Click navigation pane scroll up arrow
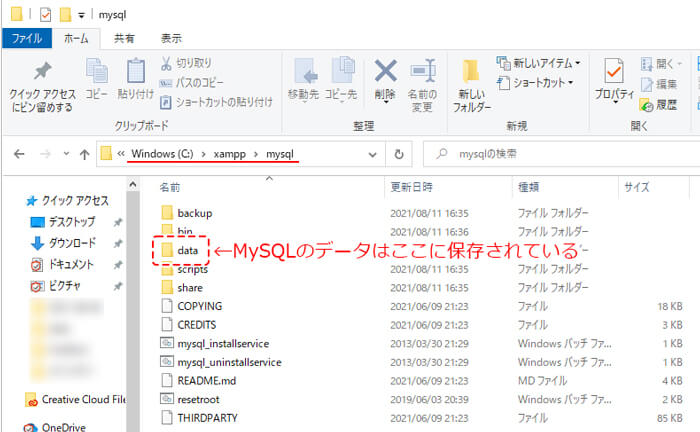Image resolution: width=700 pixels, height=432 pixels. [x=133, y=184]
